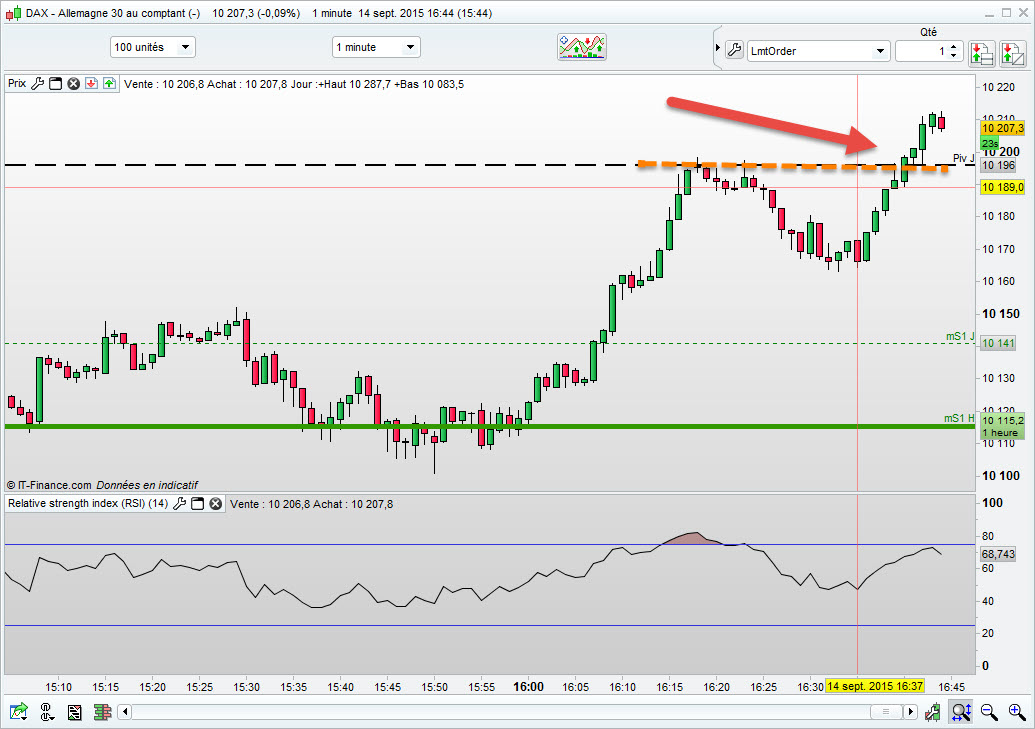Detach the Prix panel window icon

coord(56,83)
